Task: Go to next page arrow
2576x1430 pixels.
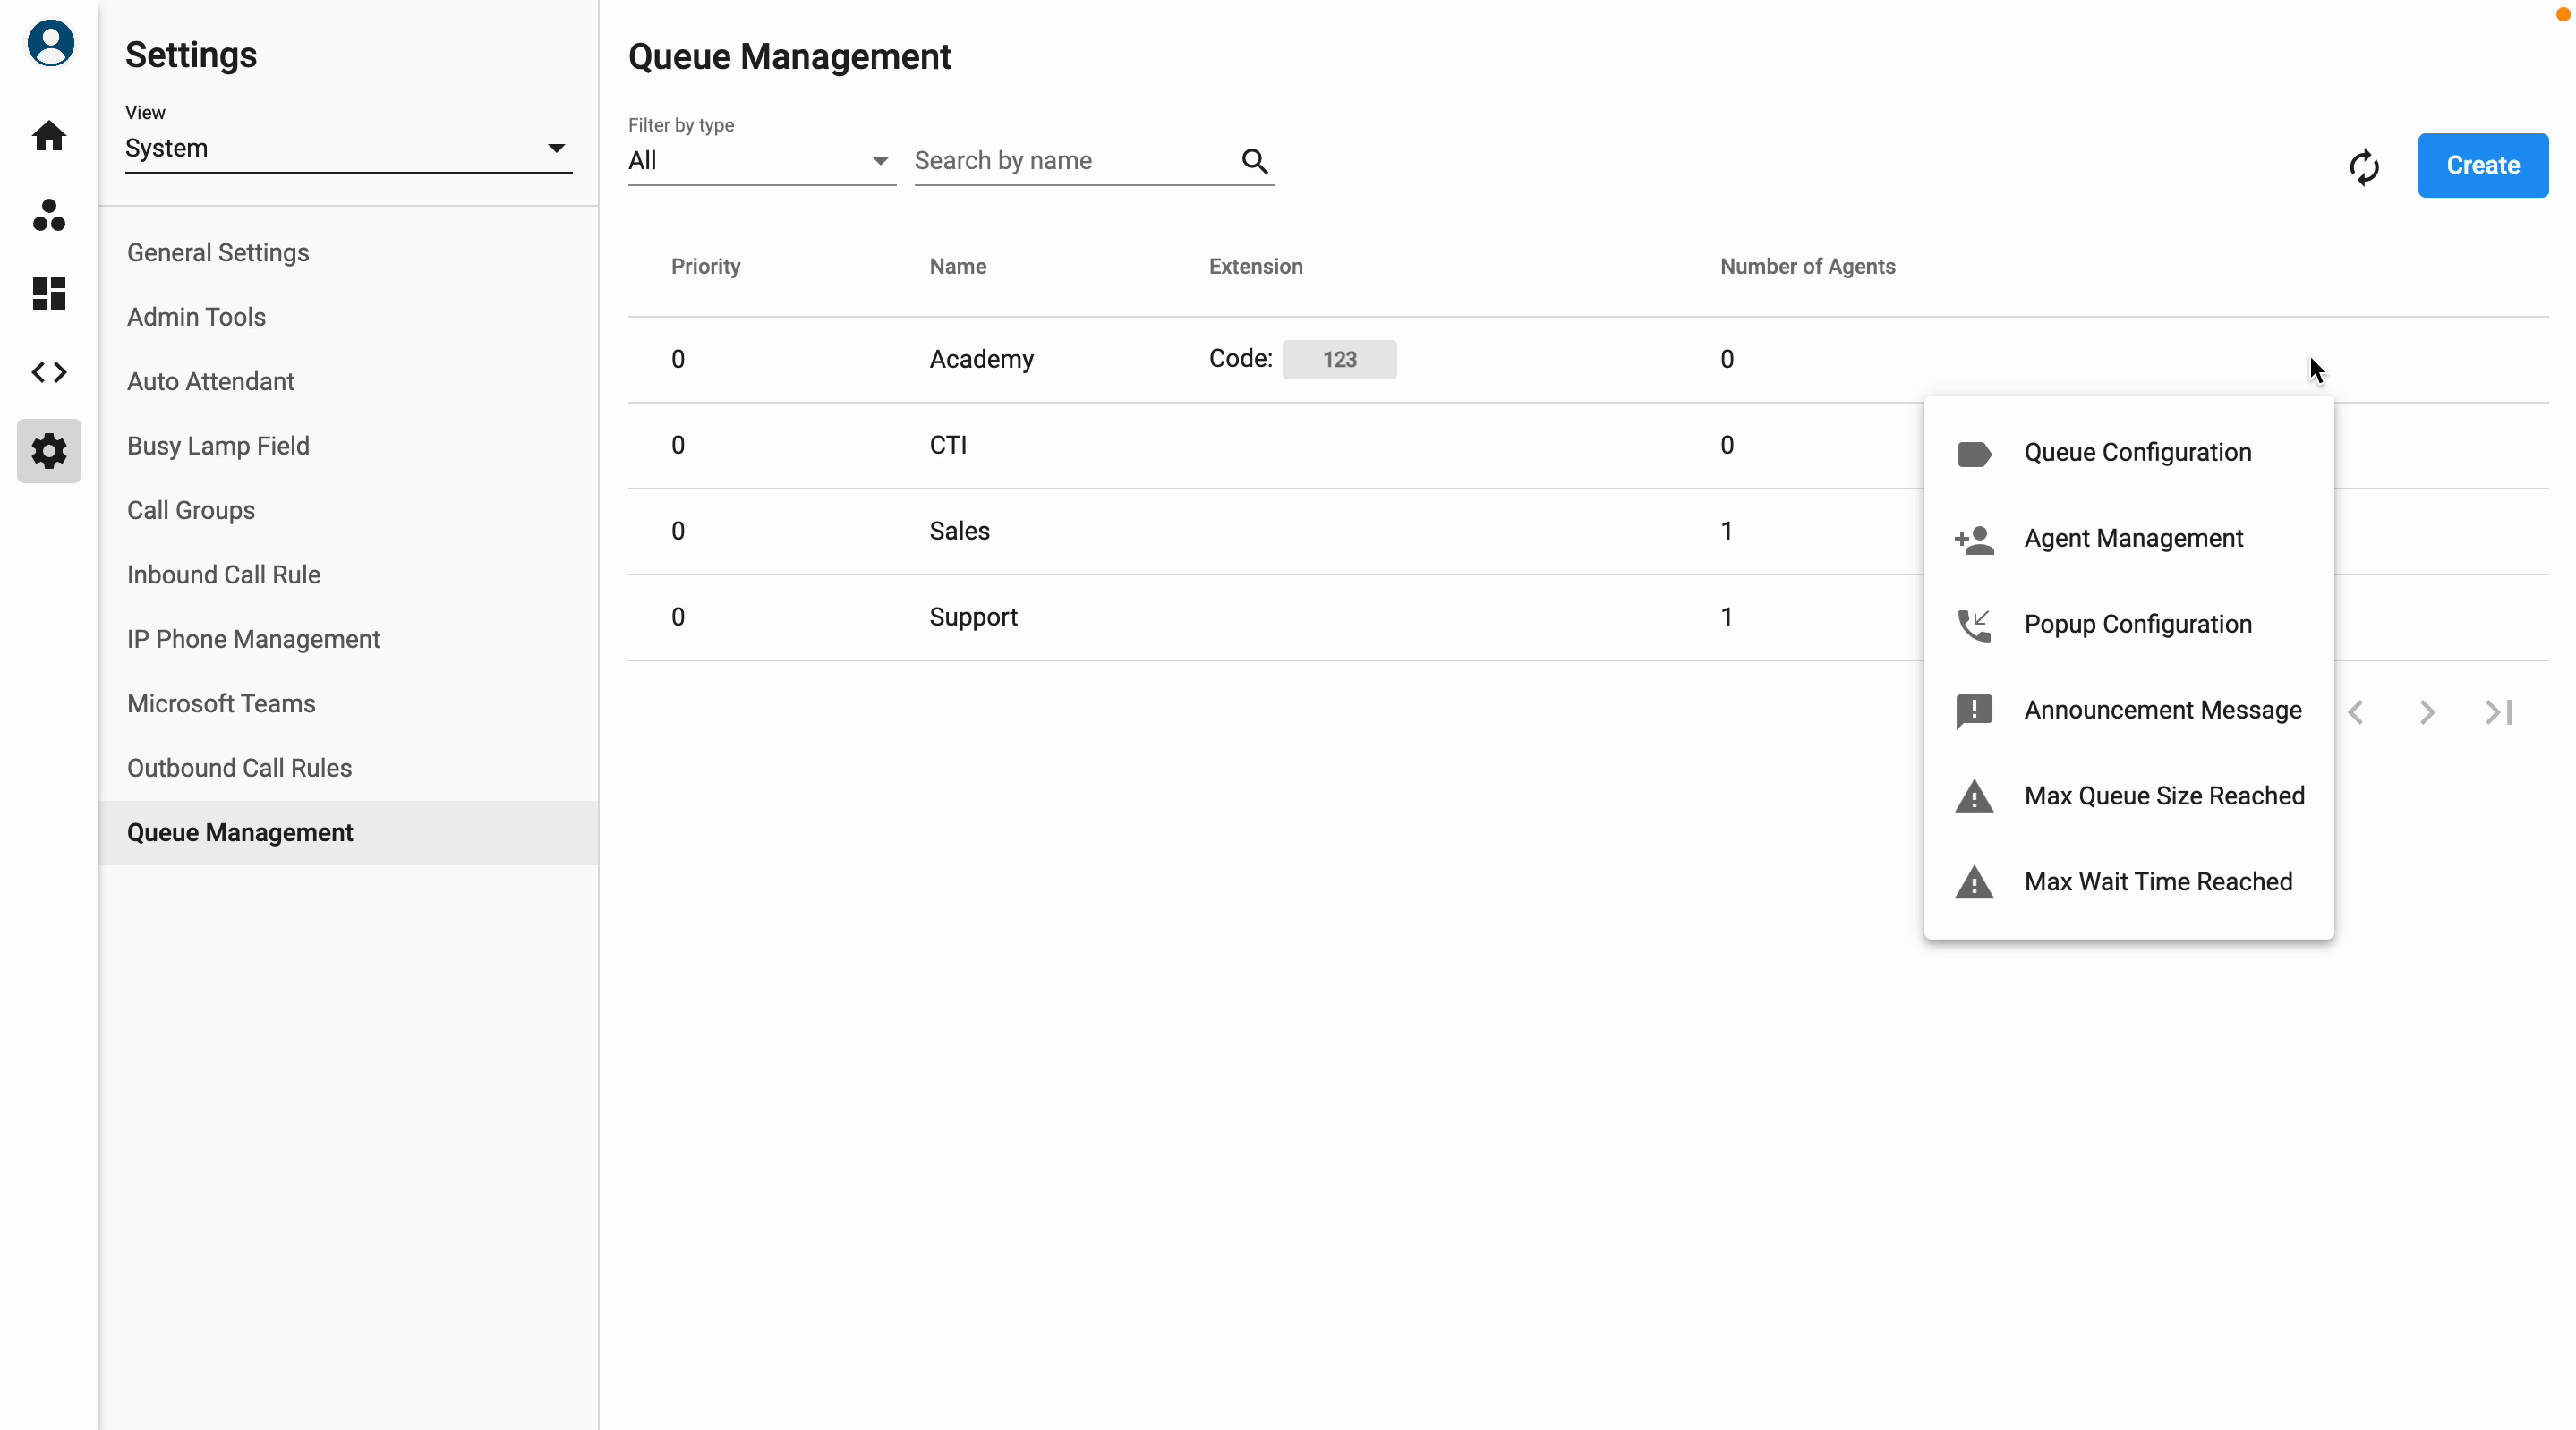Action: point(2427,712)
